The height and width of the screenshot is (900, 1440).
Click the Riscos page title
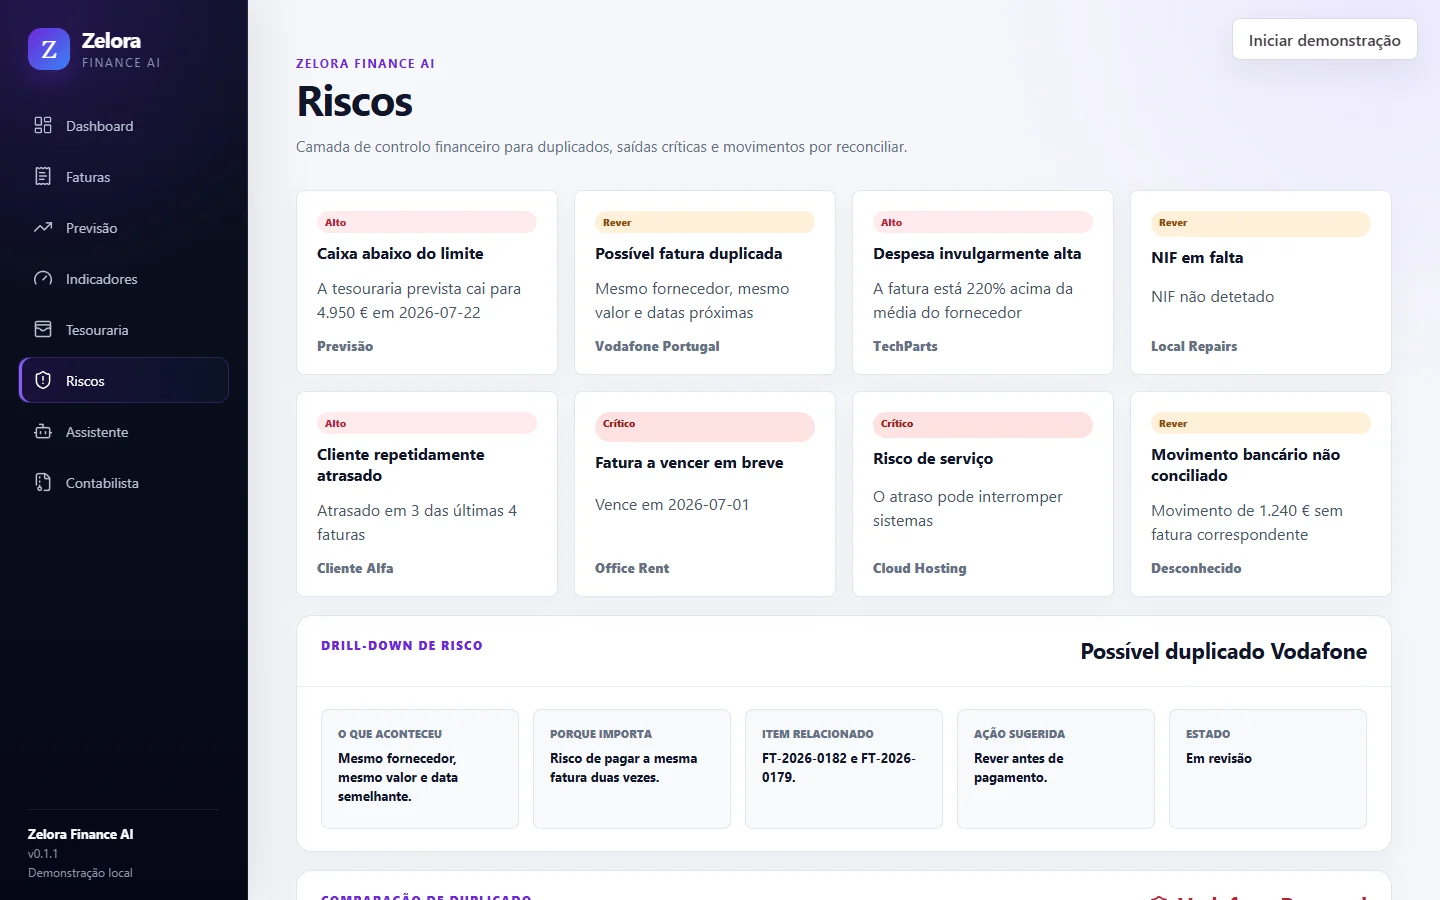(x=355, y=102)
